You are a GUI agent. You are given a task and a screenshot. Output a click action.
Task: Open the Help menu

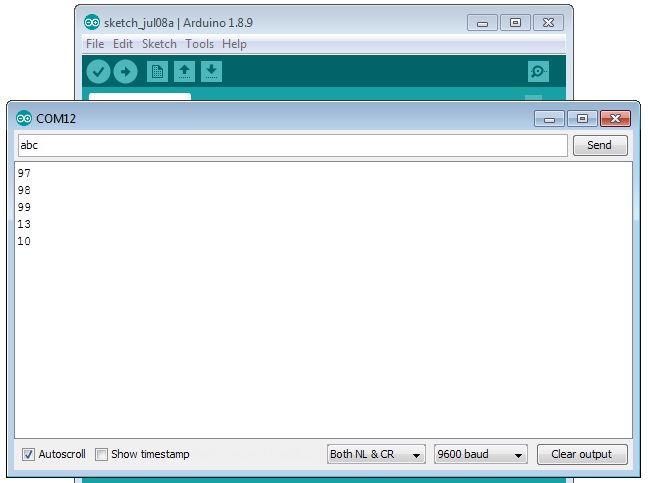234,44
